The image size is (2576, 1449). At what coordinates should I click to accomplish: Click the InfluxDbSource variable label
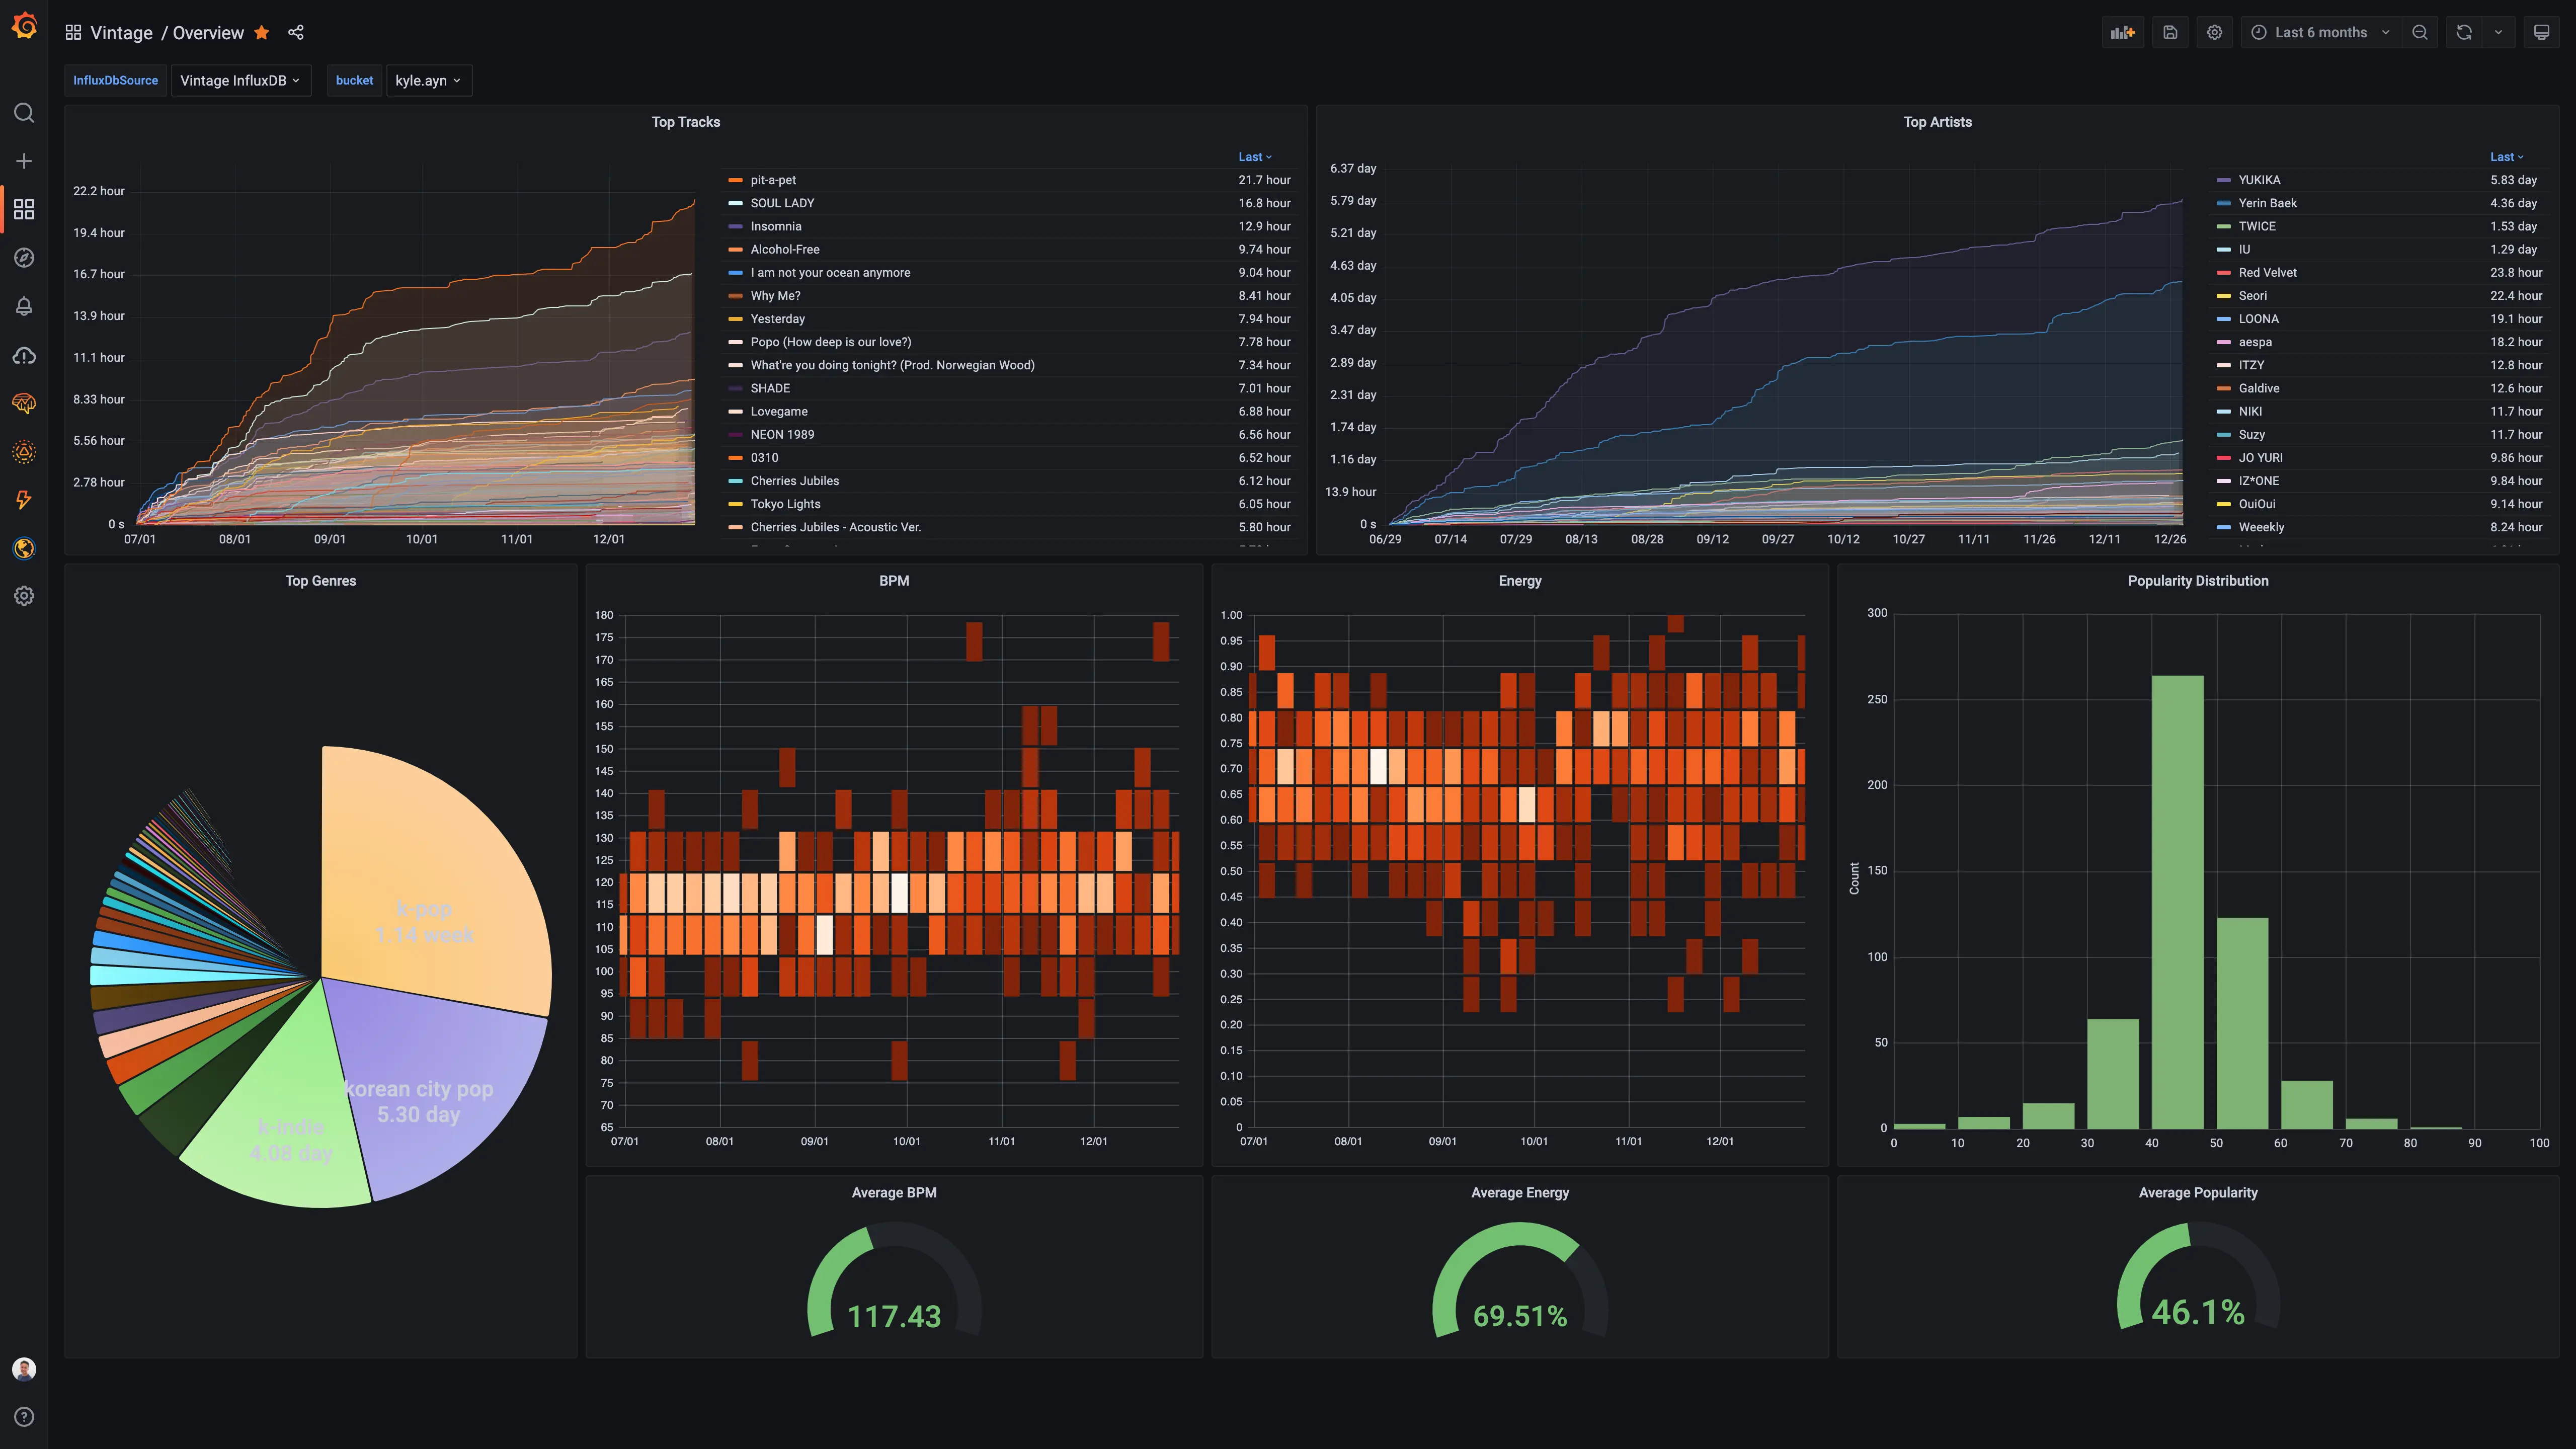(x=115, y=80)
